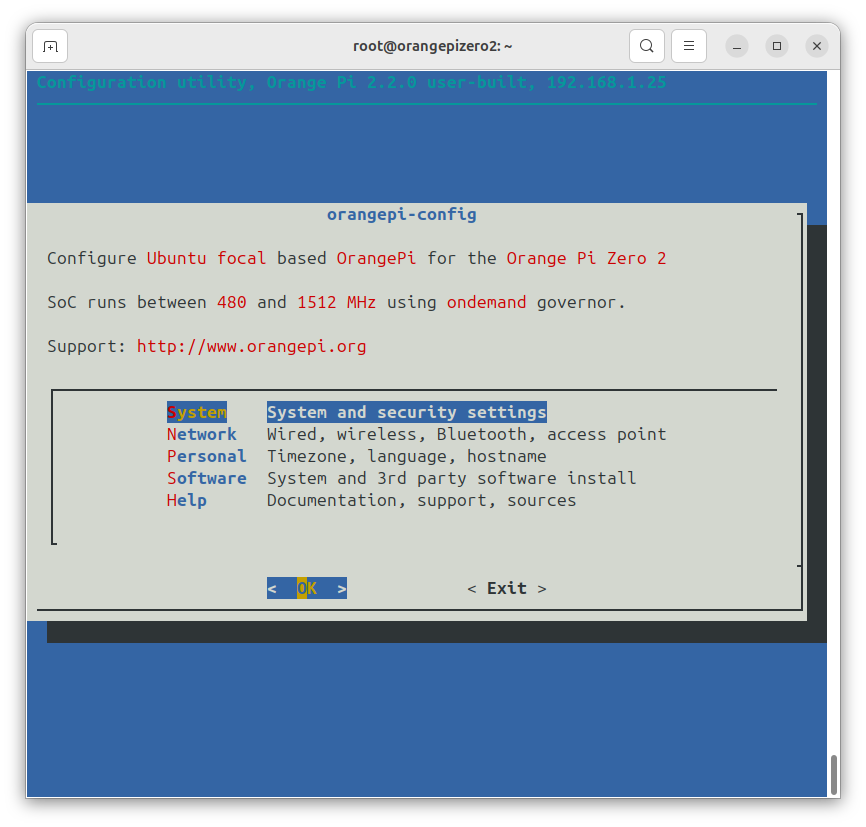Maximize the terminal window
This screenshot has height=827, width=866.
777,46
